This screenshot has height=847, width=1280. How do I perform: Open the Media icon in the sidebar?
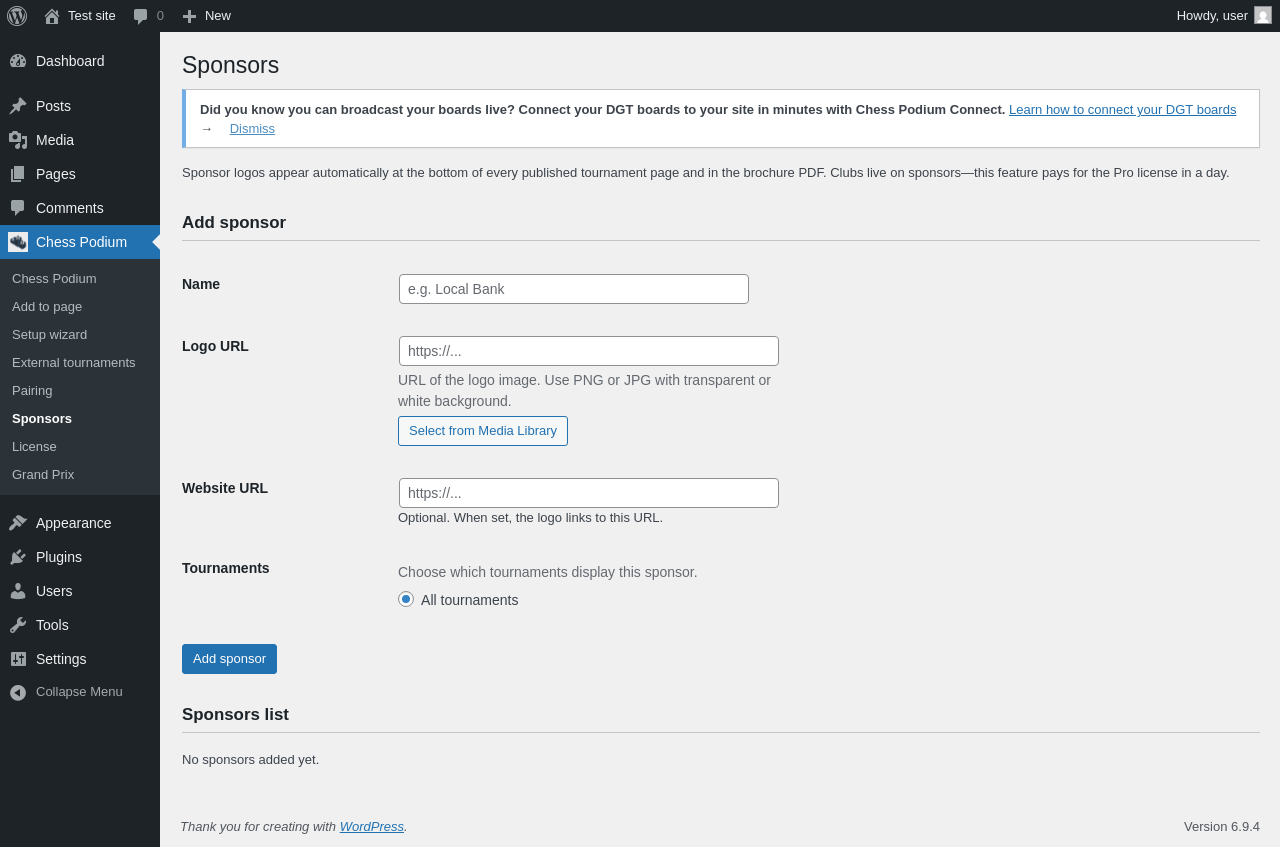(18, 140)
